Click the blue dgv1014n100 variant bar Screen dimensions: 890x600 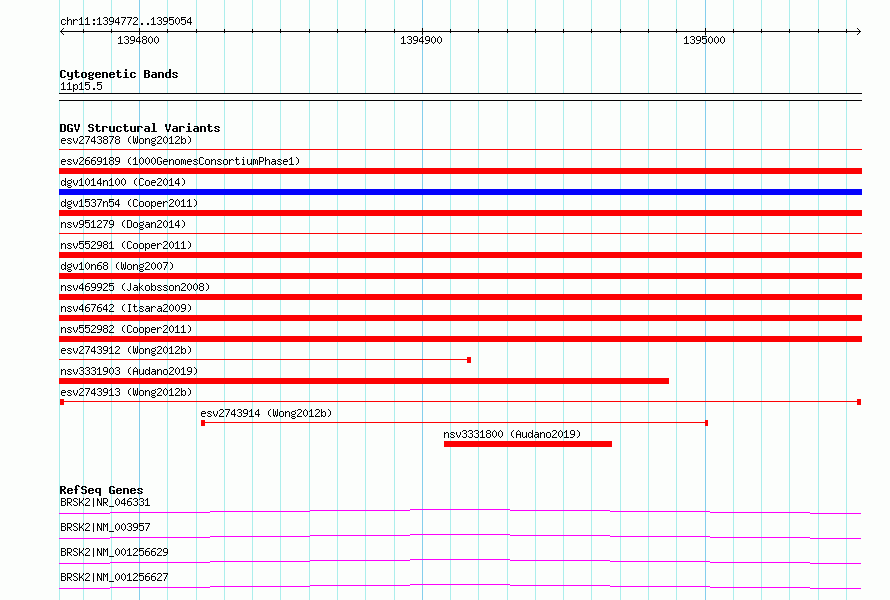pyautogui.click(x=460, y=192)
